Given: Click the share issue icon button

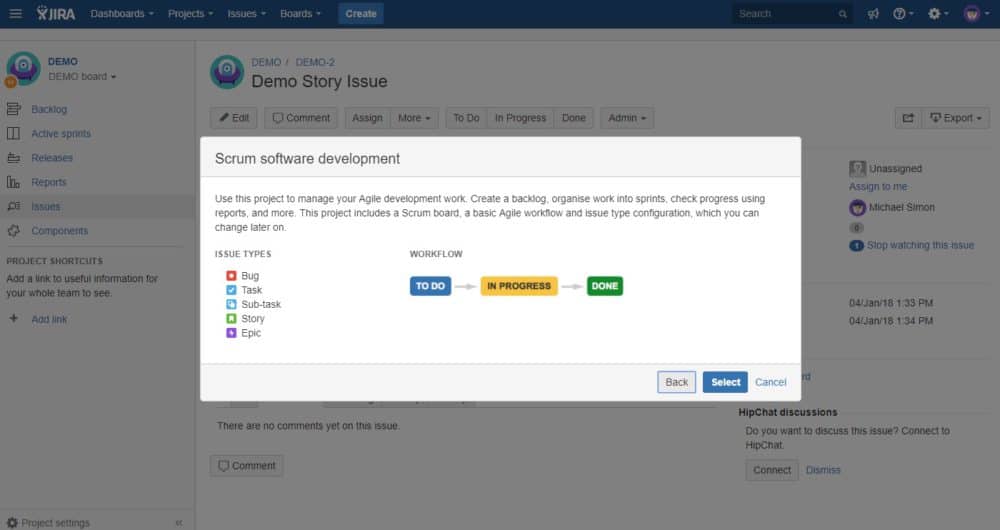Looking at the screenshot, I should coord(908,118).
